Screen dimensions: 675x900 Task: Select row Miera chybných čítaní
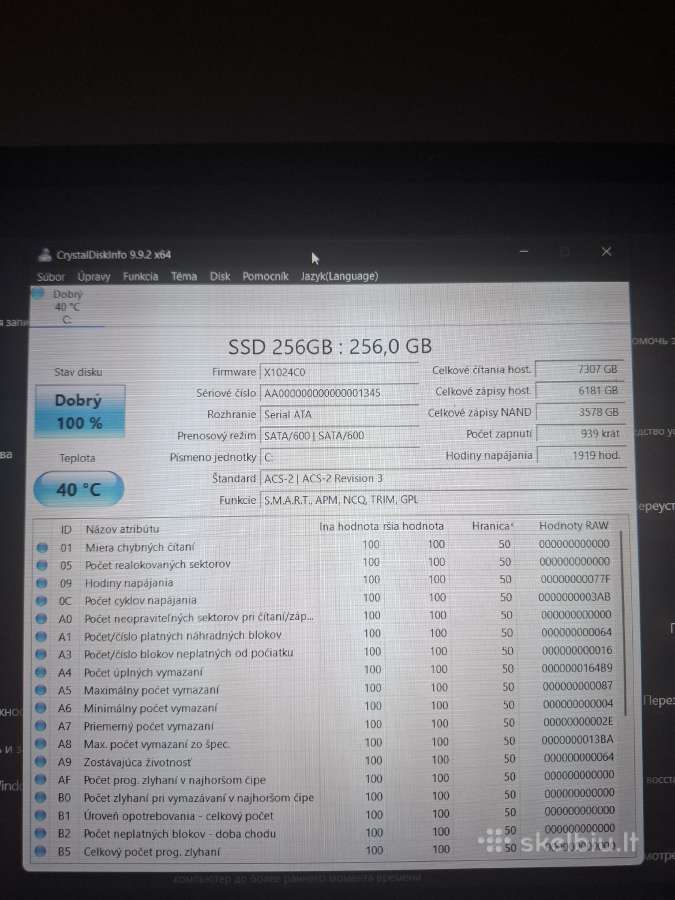point(327,546)
